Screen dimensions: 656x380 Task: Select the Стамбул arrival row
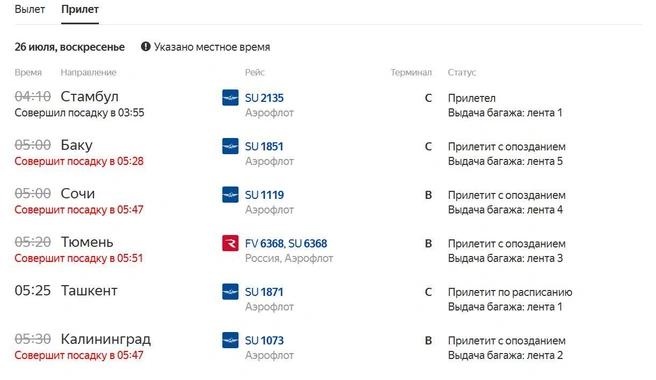point(328,105)
